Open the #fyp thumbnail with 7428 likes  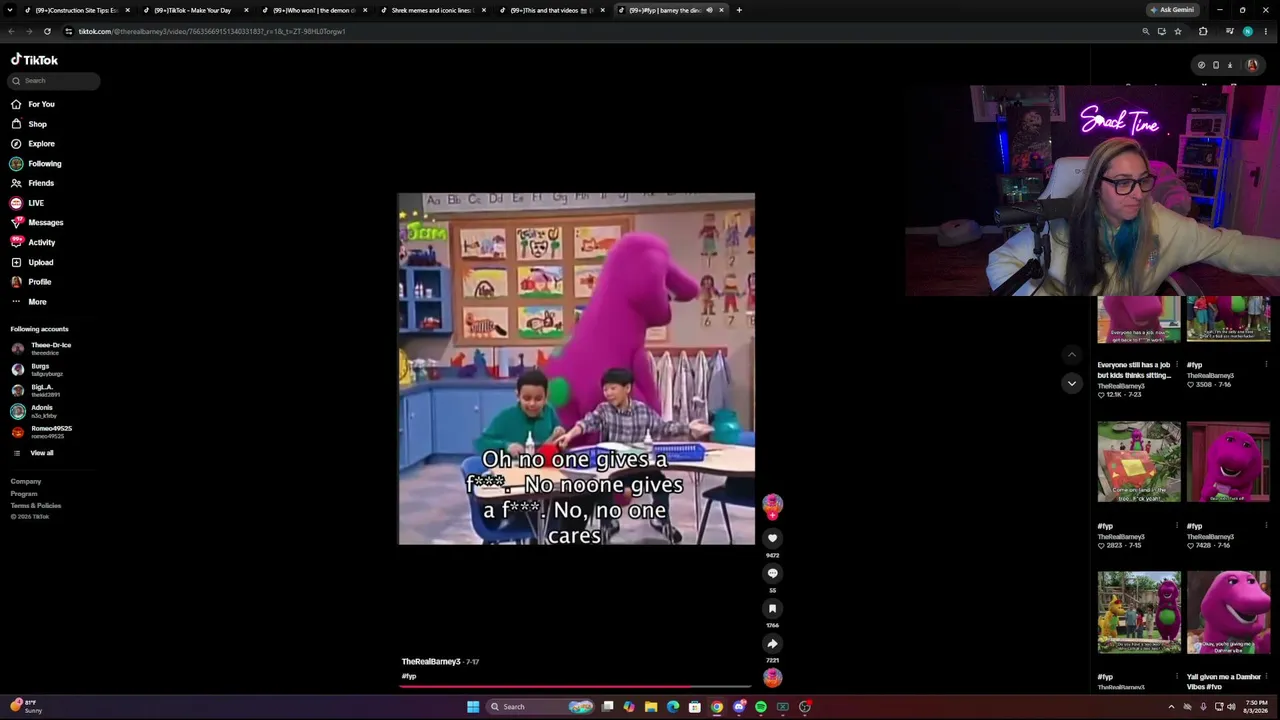point(1228,462)
